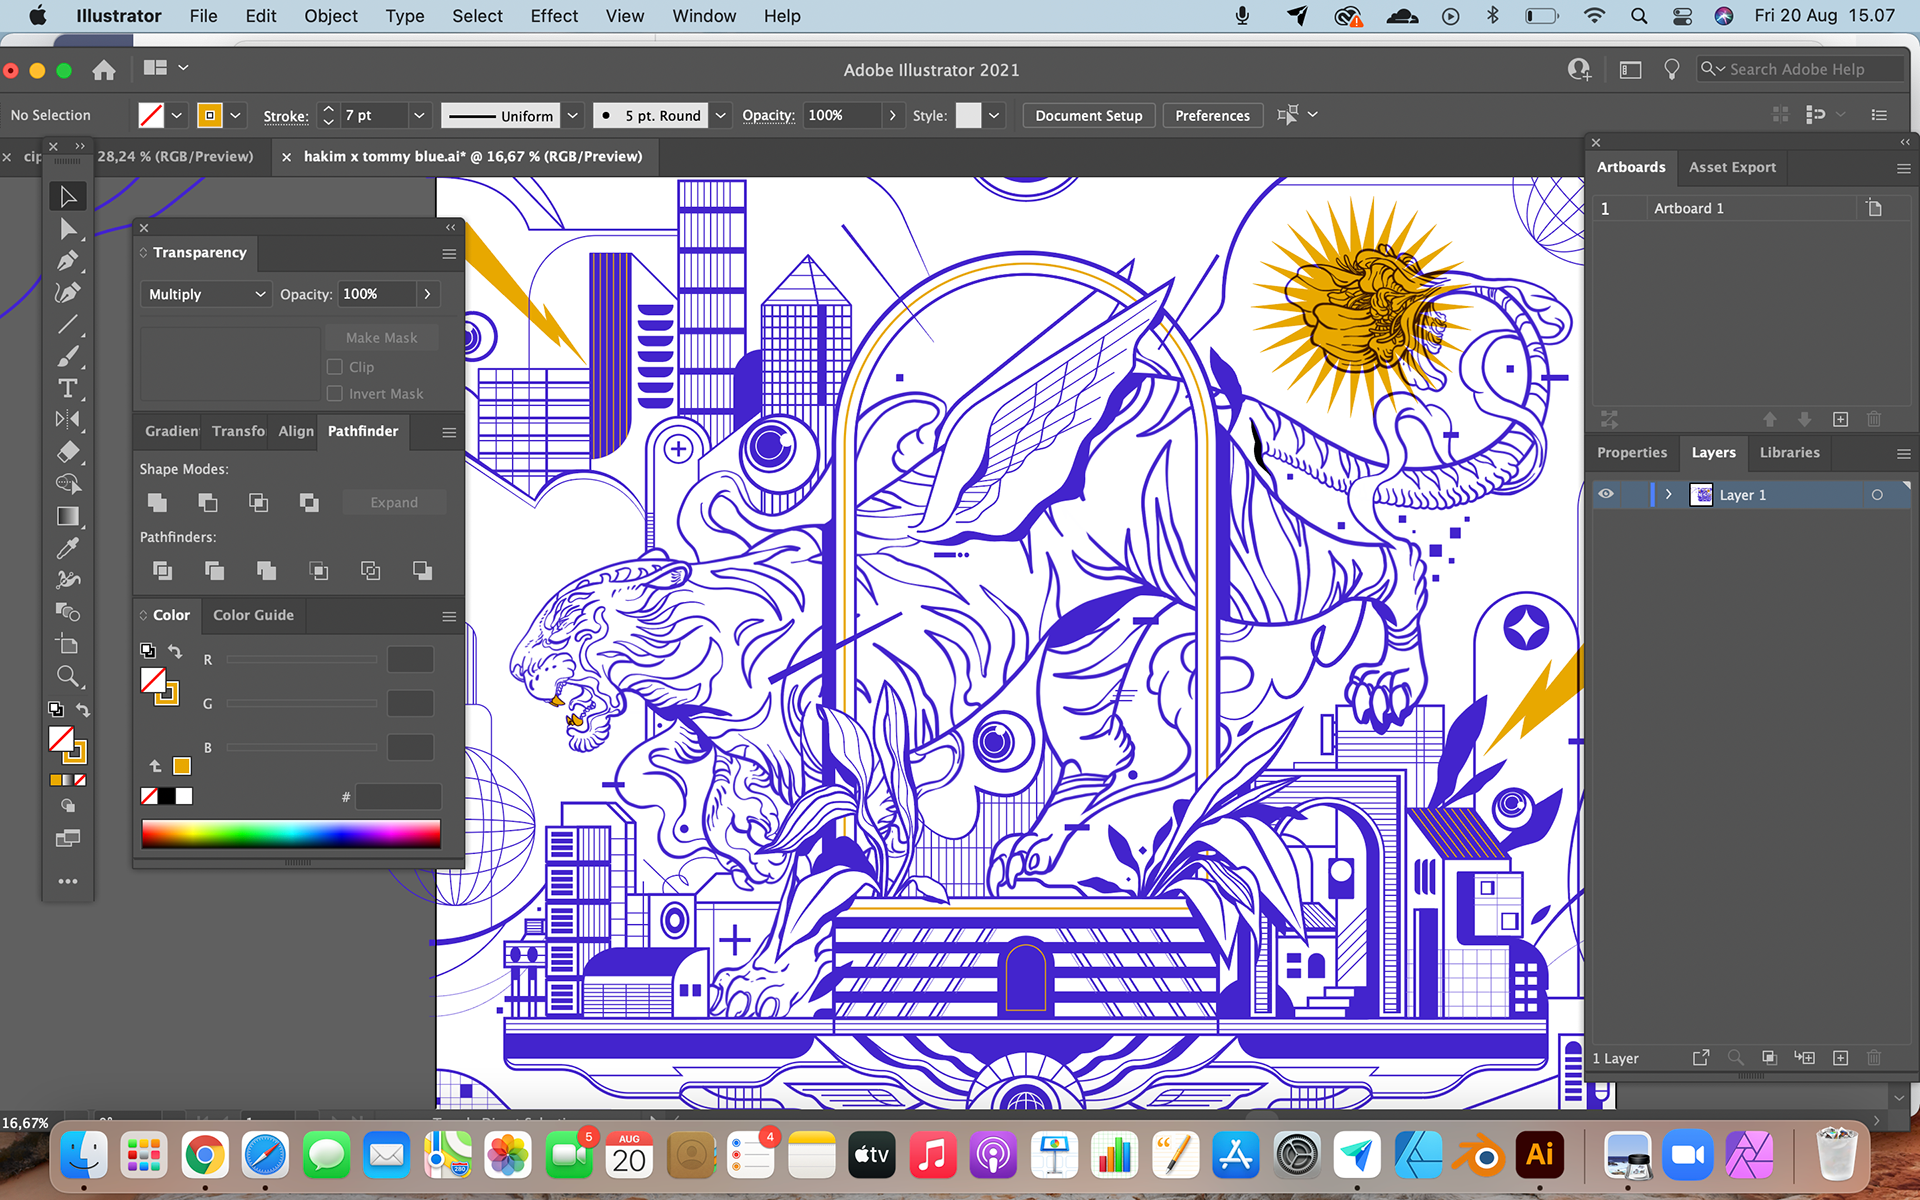Screen dimensions: 1920x1200
Task: Click the Preferences button
Action: pyautogui.click(x=1212, y=116)
